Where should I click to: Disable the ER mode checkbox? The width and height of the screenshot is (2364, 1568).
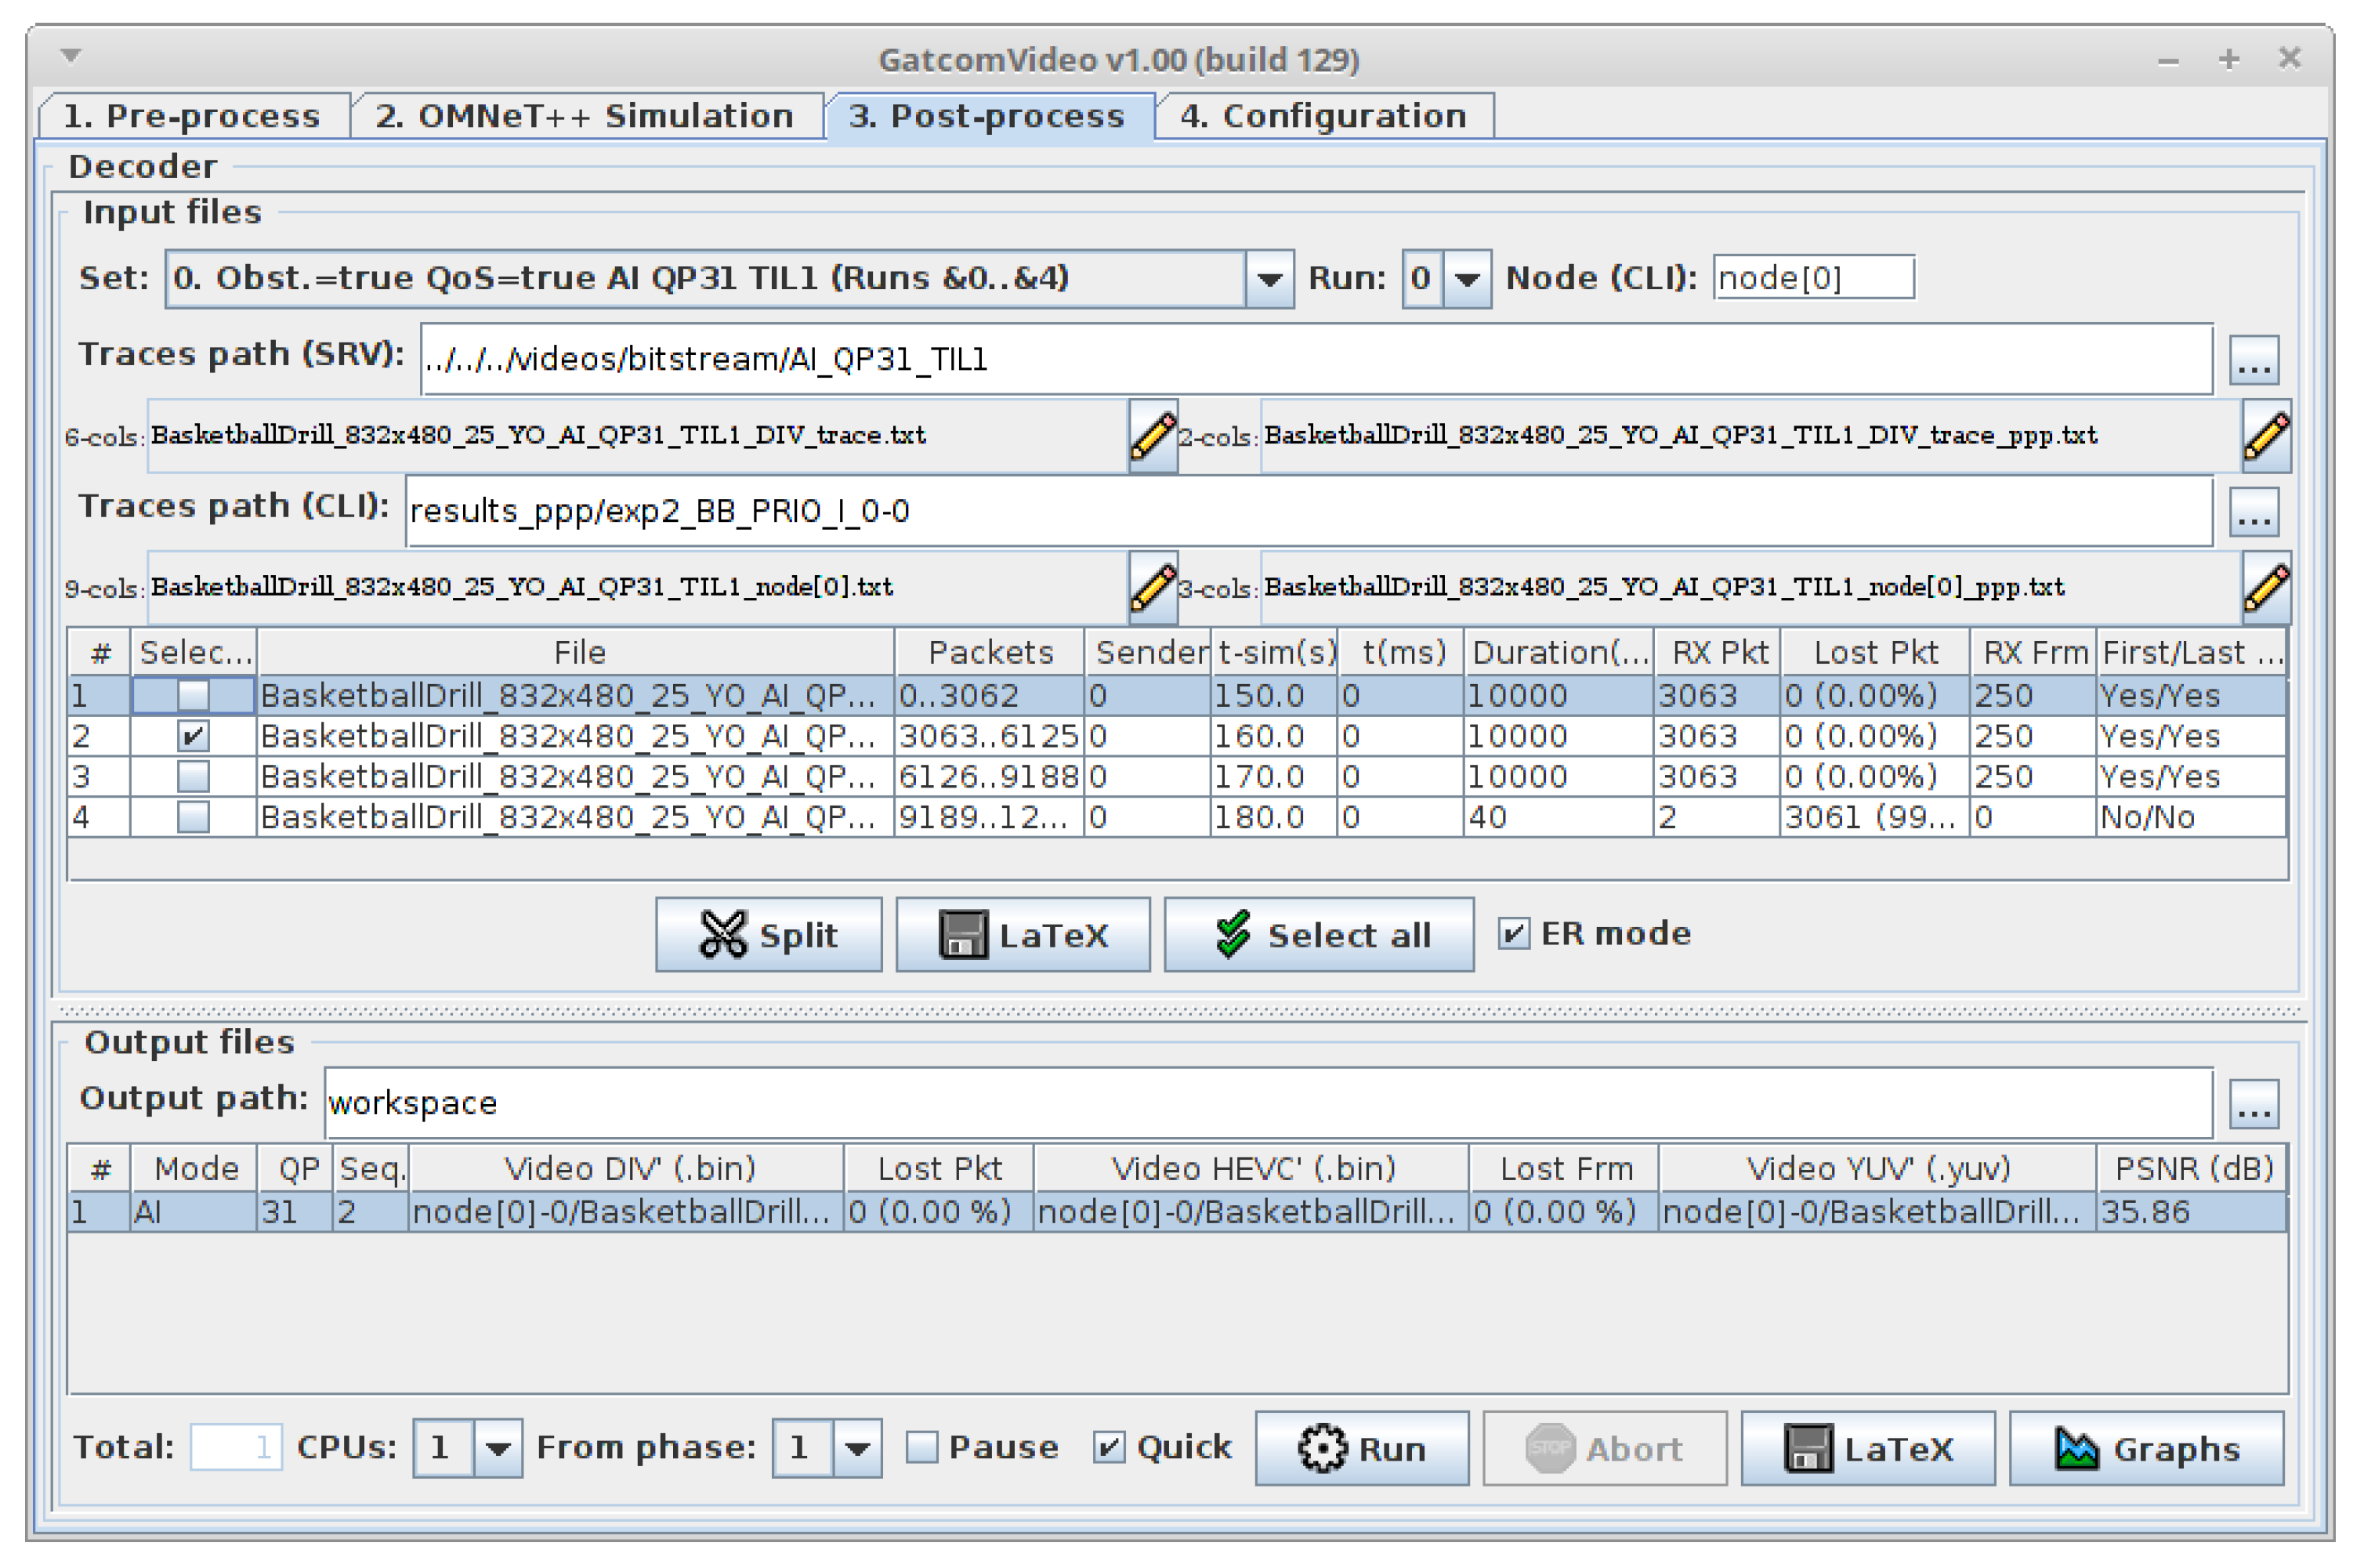(x=1513, y=934)
